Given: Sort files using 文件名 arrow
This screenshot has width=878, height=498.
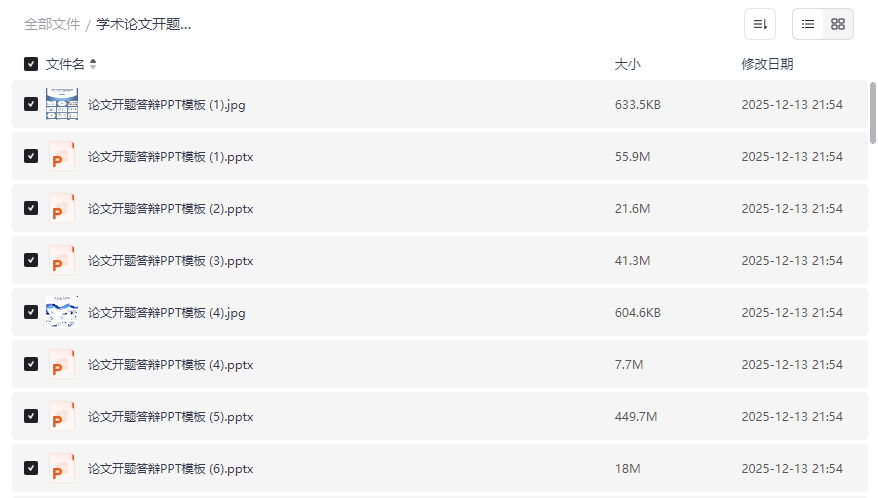Looking at the screenshot, I should click(93, 64).
